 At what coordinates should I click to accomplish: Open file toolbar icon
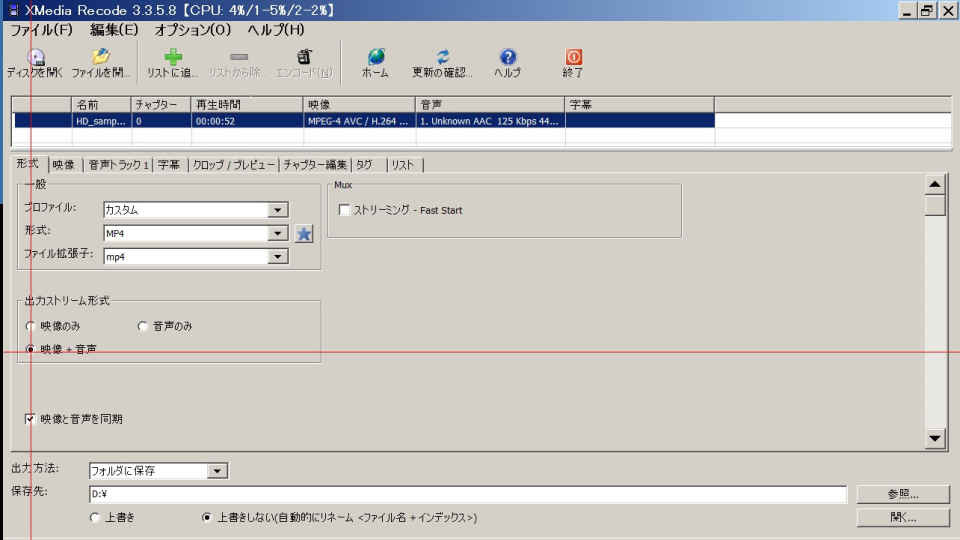click(101, 56)
